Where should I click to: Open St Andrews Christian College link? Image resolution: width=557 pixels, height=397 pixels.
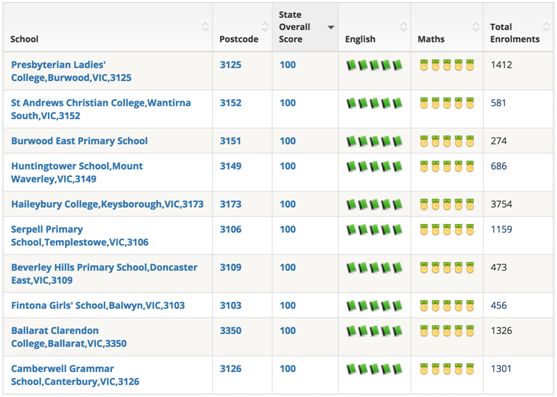click(x=101, y=109)
